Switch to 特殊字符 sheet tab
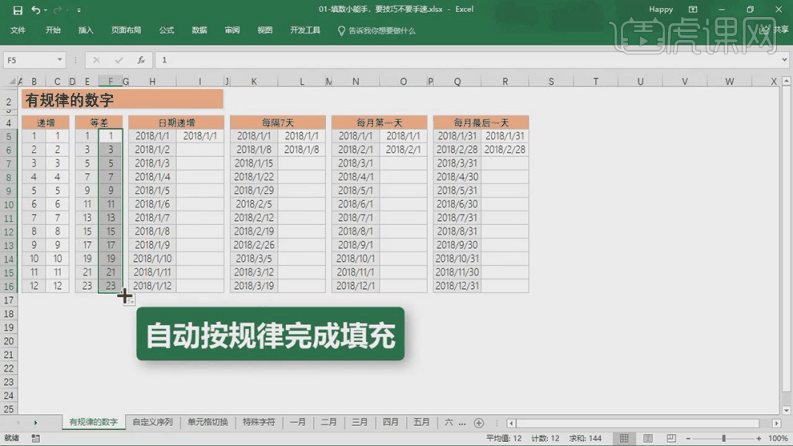Screen dimensions: 793x446 258,422
